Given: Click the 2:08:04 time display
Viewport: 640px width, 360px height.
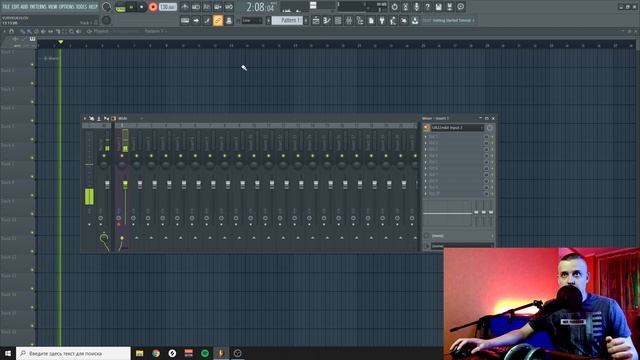Looking at the screenshot, I should 260,7.
